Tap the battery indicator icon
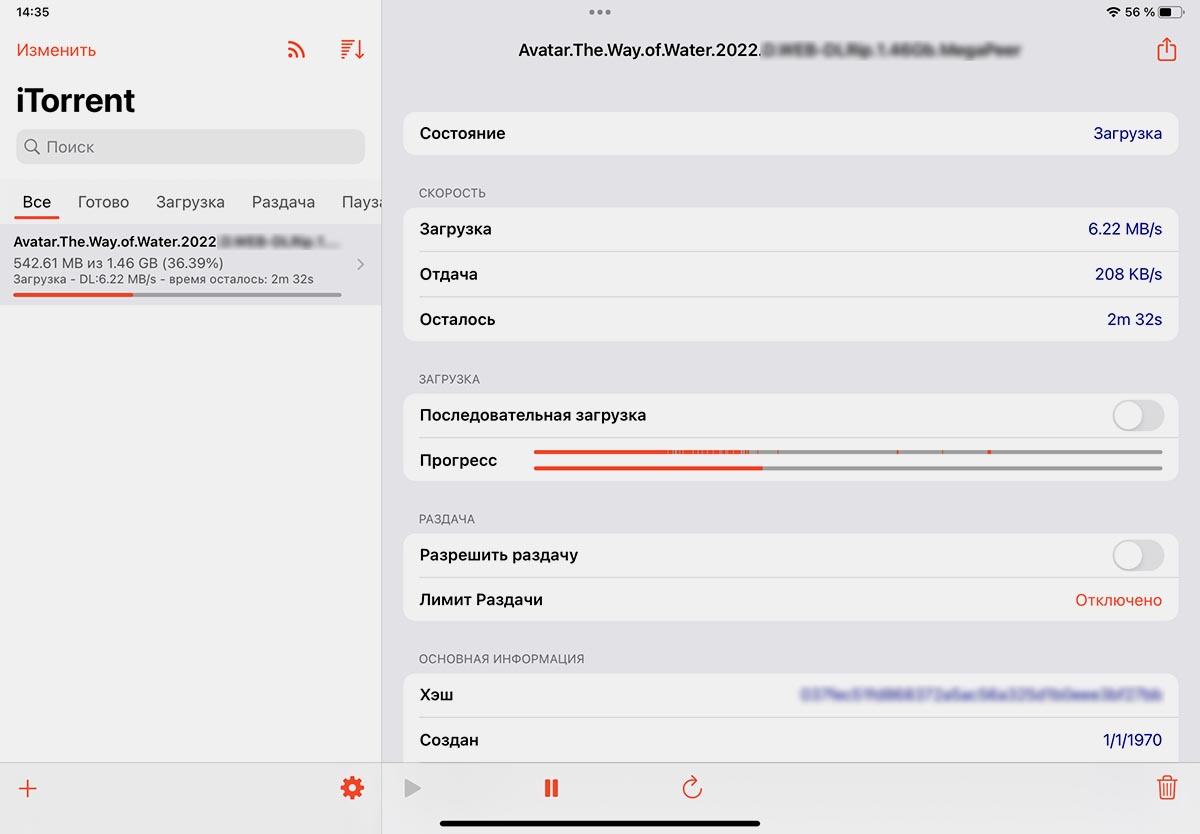 [1171, 12]
